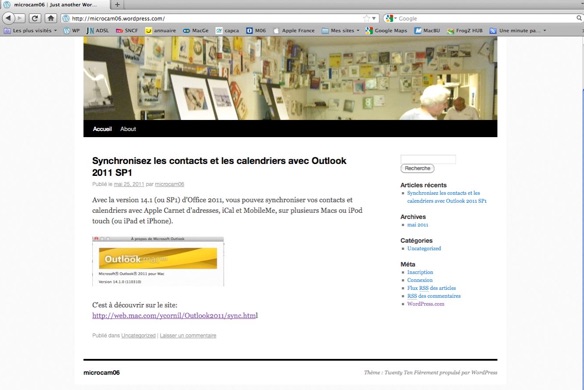584x390 pixels.
Task: Click the forward navigation arrow
Action: [x=20, y=18]
